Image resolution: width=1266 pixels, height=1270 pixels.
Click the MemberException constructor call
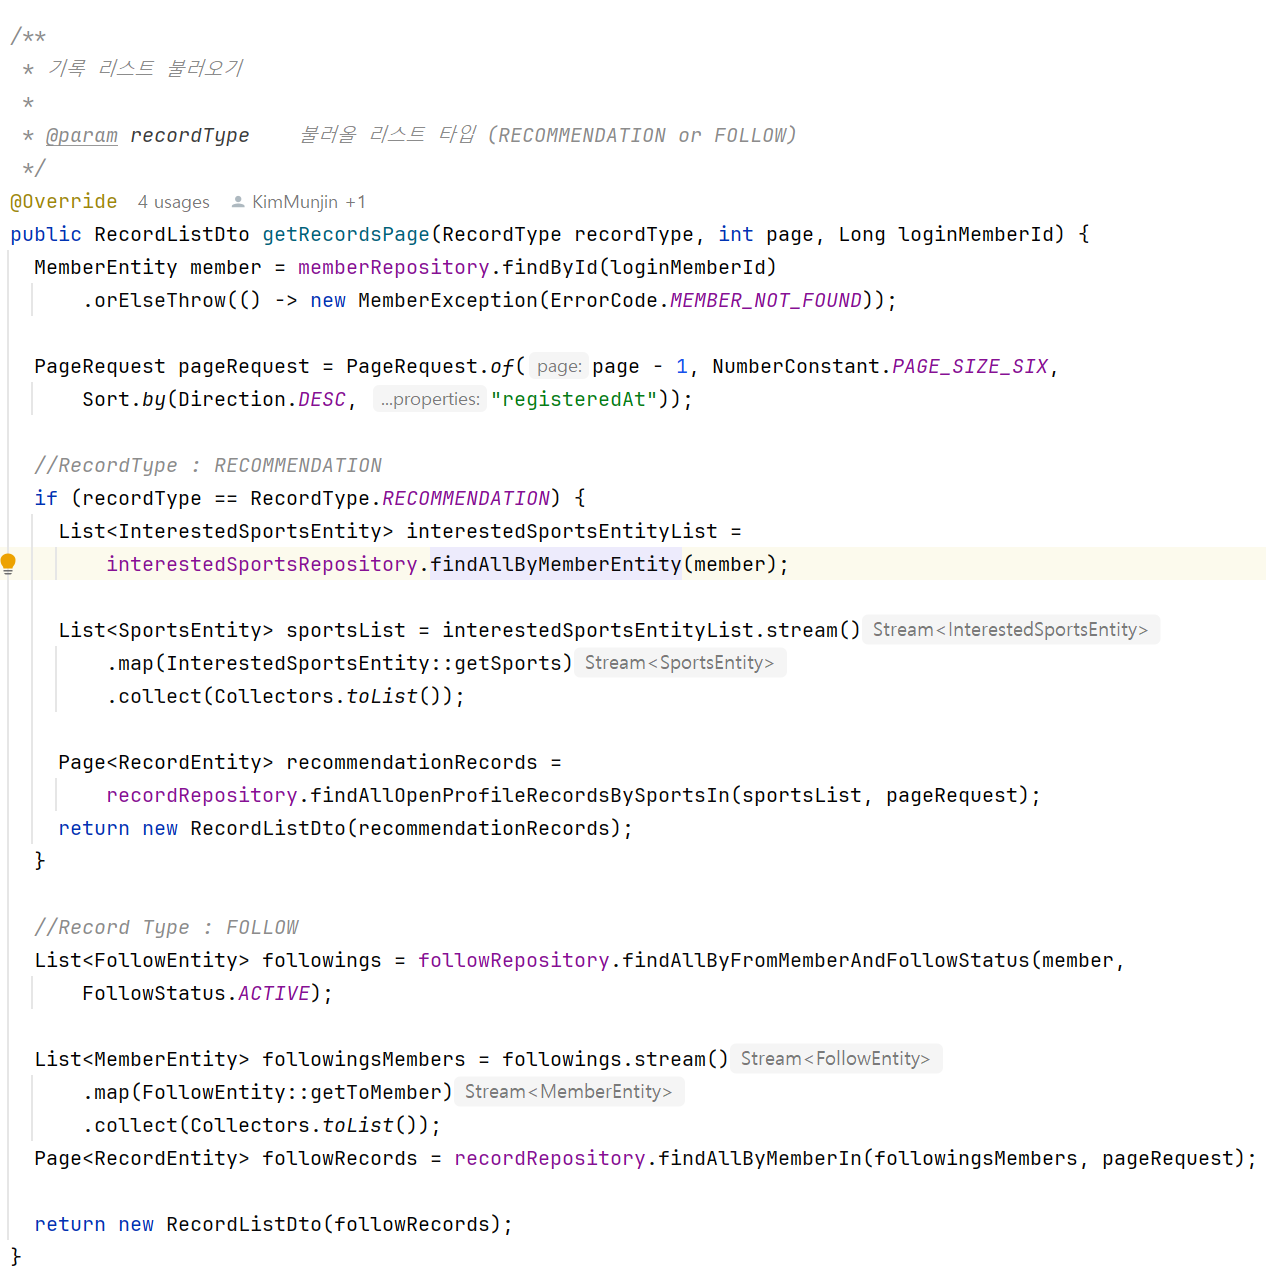[x=448, y=300]
